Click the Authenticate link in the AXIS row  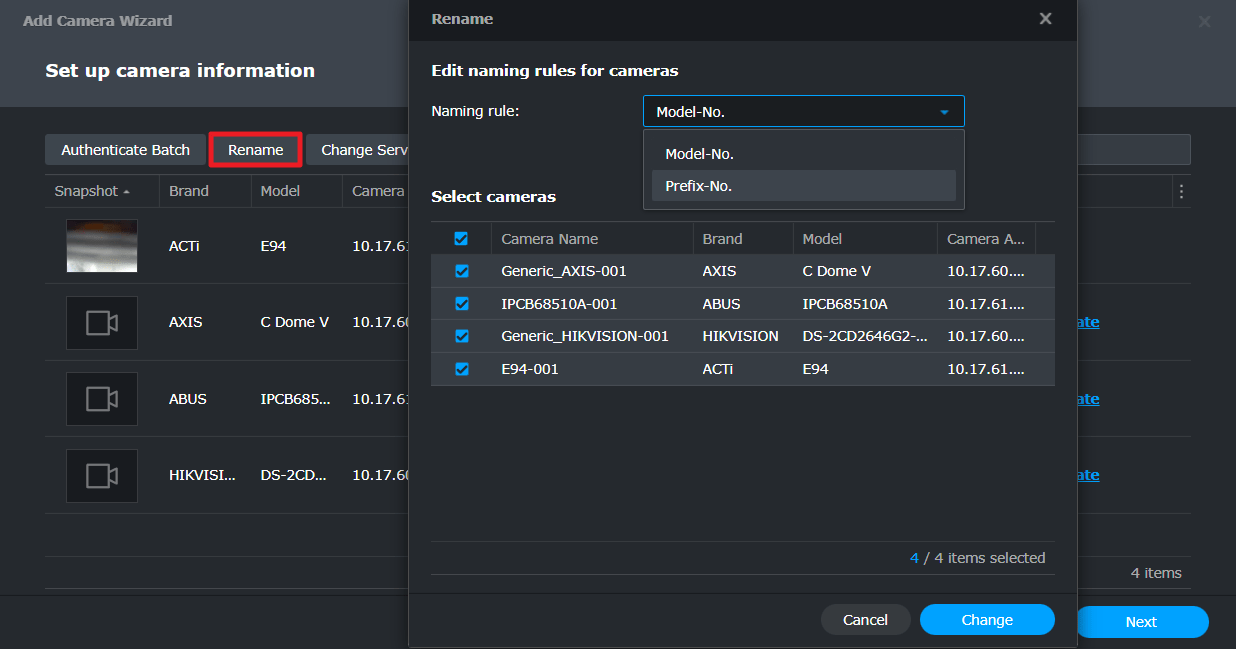point(1087,322)
